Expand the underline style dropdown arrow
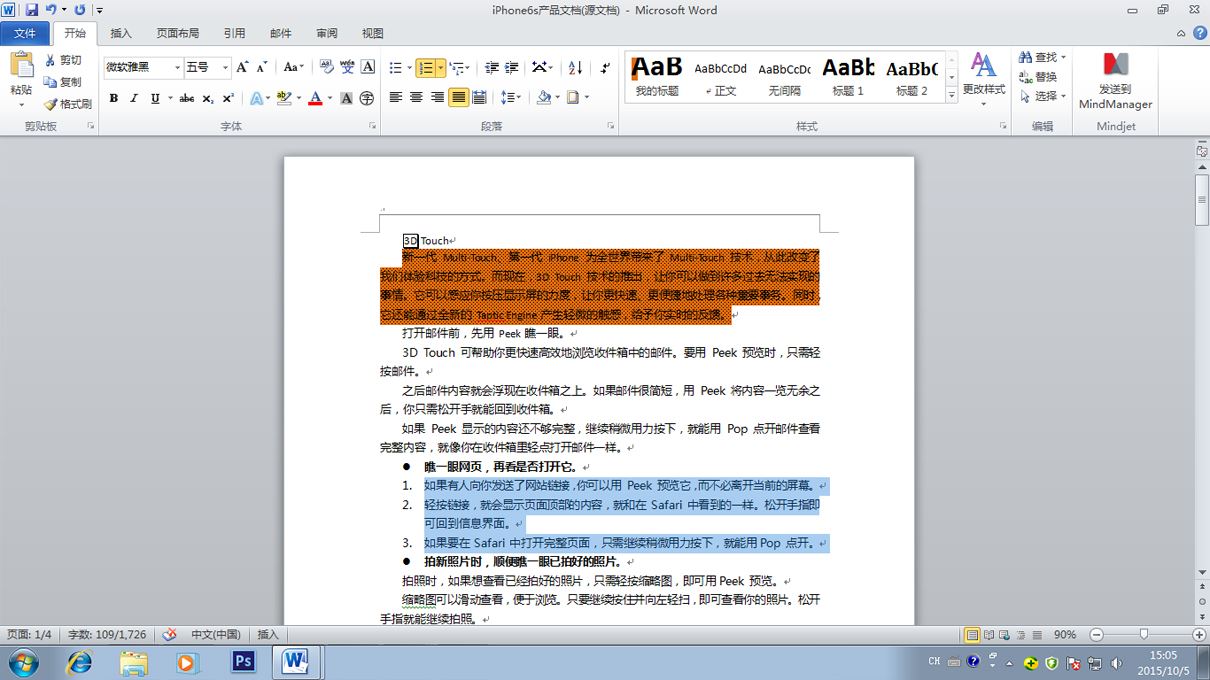This screenshot has width=1210, height=680. [x=170, y=98]
